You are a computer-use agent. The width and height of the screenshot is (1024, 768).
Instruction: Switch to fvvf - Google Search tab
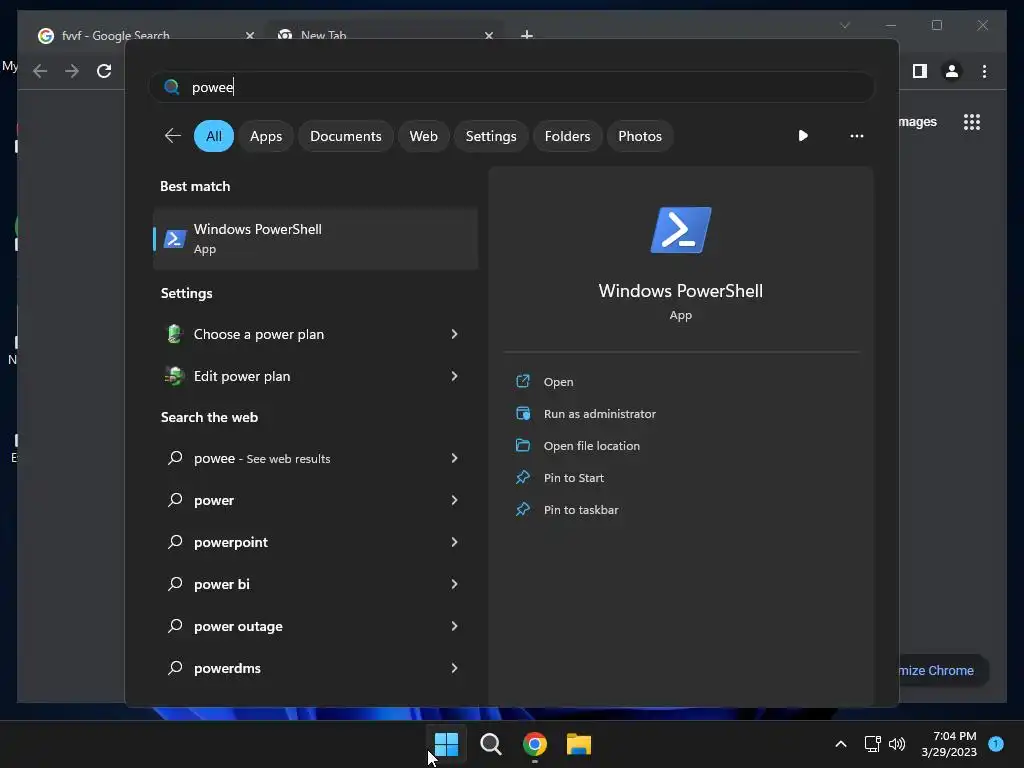pyautogui.click(x=115, y=35)
